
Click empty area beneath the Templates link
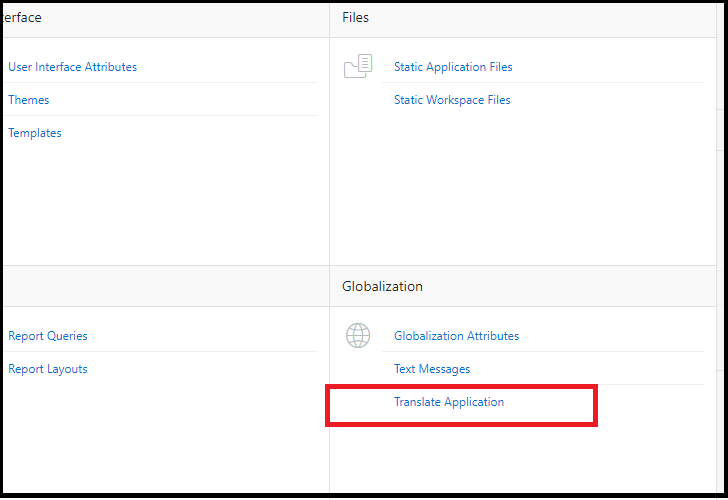click(x=150, y=200)
